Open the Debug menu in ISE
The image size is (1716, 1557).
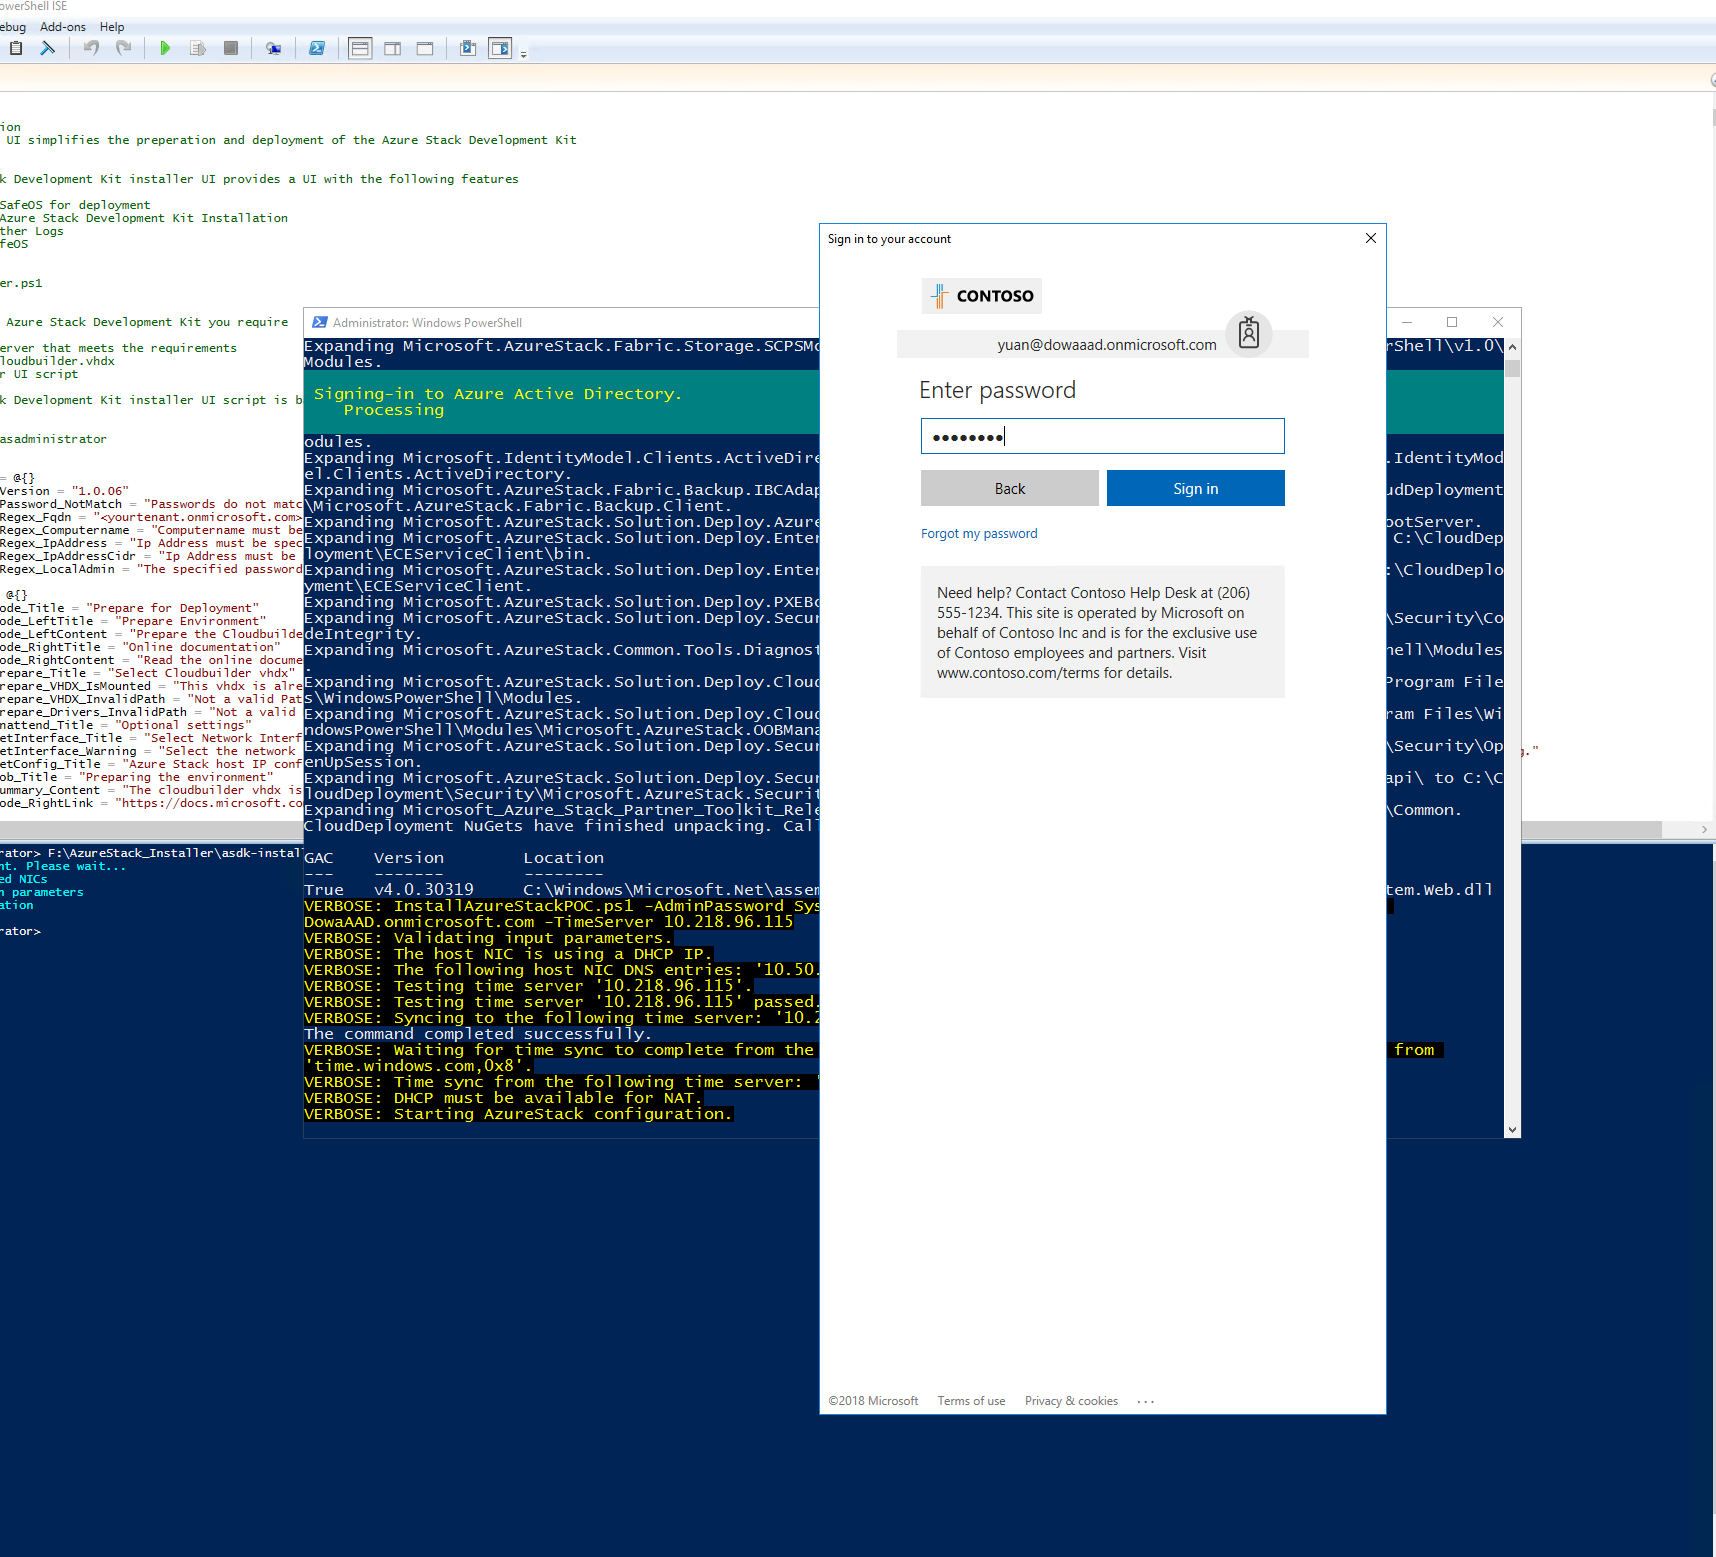coord(13,27)
